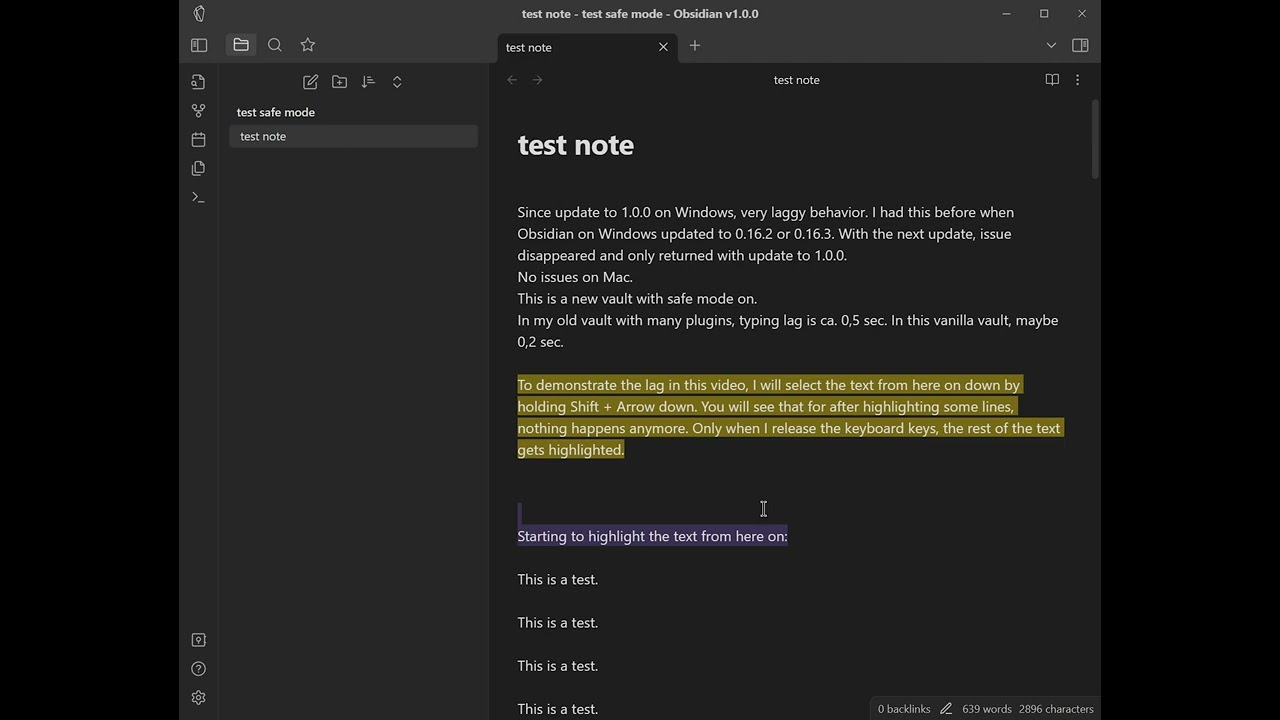The image size is (1280, 720).
Task: Toggle the left sidebar
Action: pyautogui.click(x=199, y=45)
